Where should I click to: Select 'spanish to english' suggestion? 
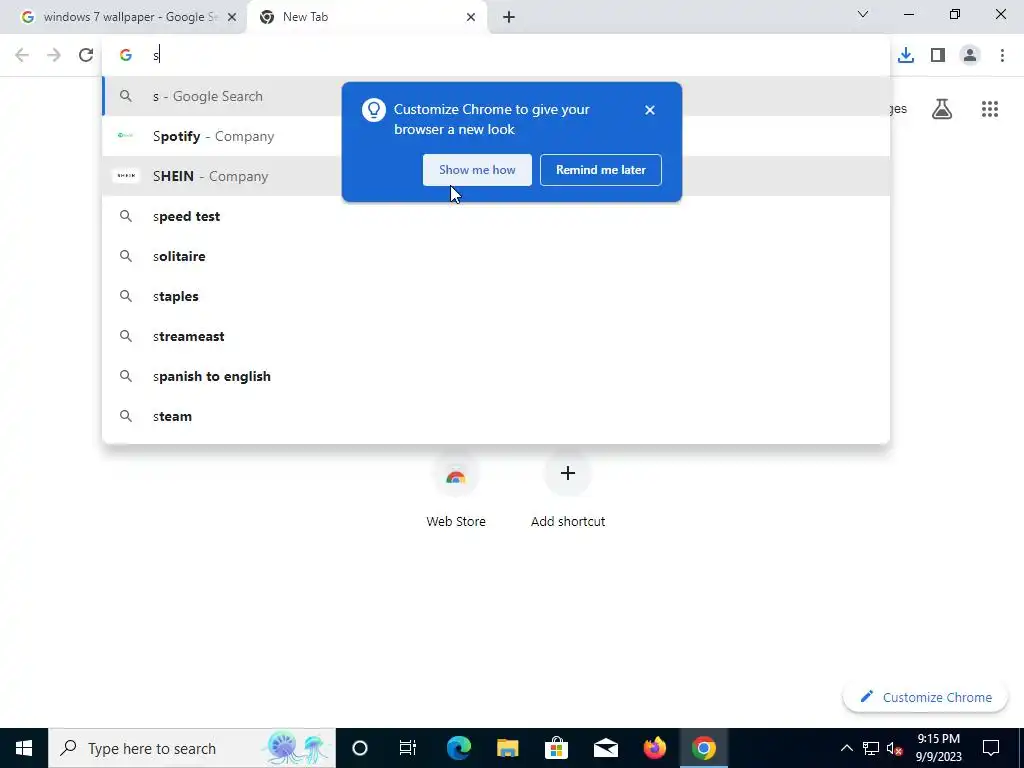point(496,376)
